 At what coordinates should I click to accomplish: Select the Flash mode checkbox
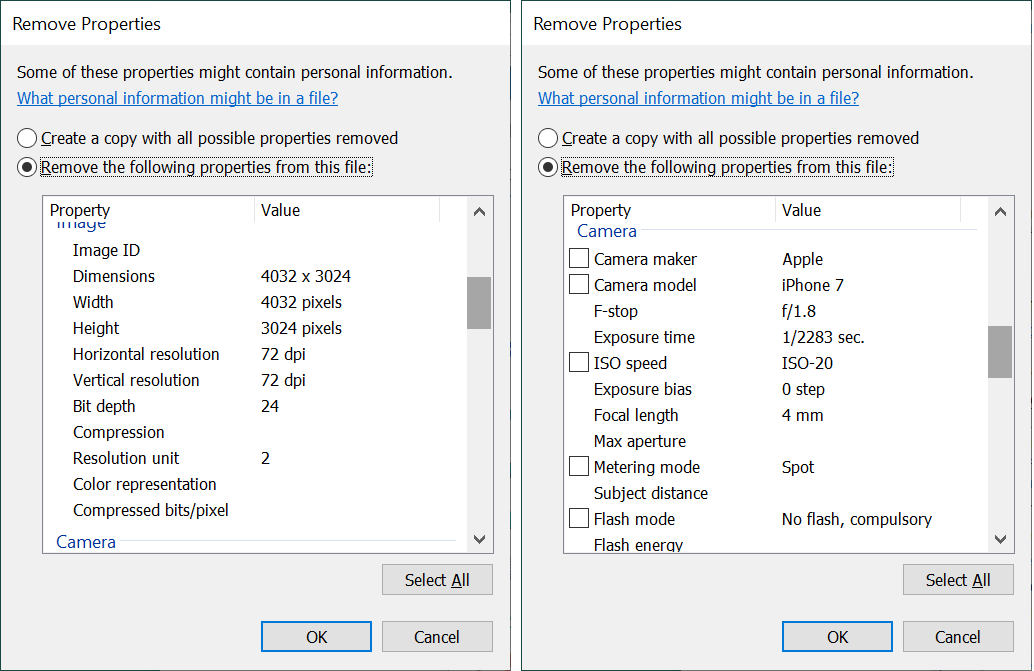[x=579, y=519]
